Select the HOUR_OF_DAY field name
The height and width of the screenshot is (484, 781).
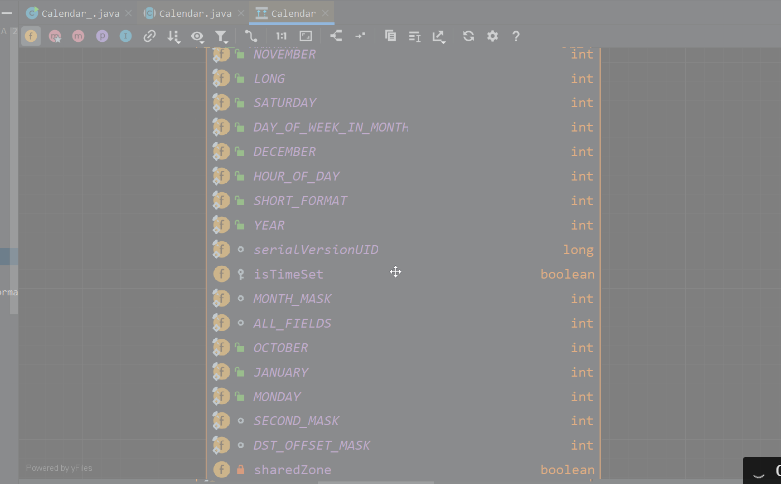pyautogui.click(x=296, y=176)
